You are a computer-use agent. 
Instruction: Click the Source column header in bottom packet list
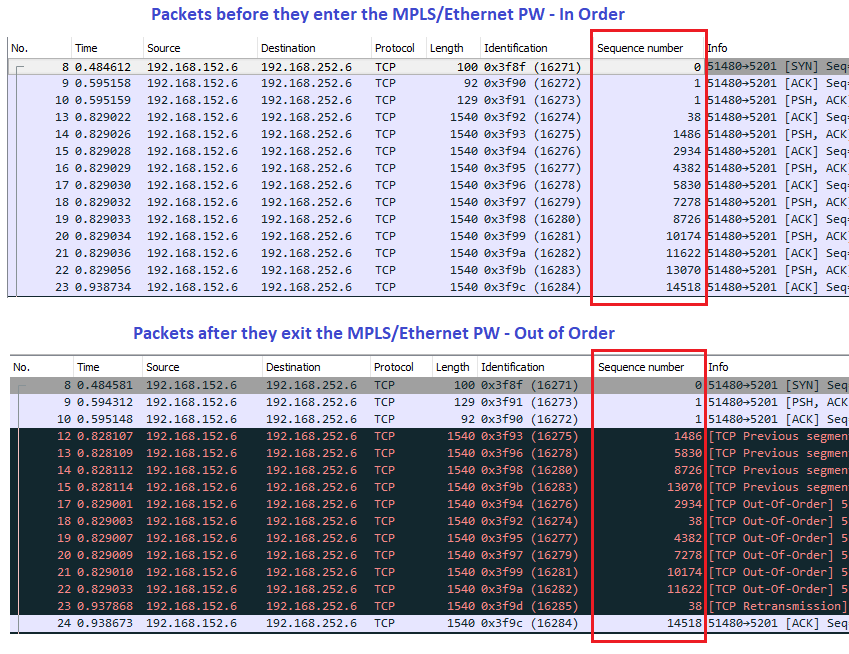click(163, 367)
